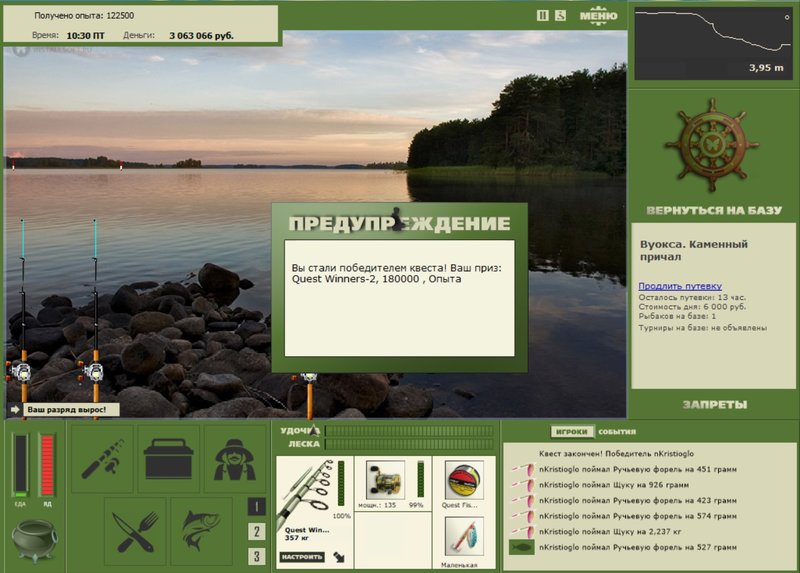The width and height of the screenshot is (800, 573).
Task: Click the quest prize message text in dialog
Action: click(396, 273)
